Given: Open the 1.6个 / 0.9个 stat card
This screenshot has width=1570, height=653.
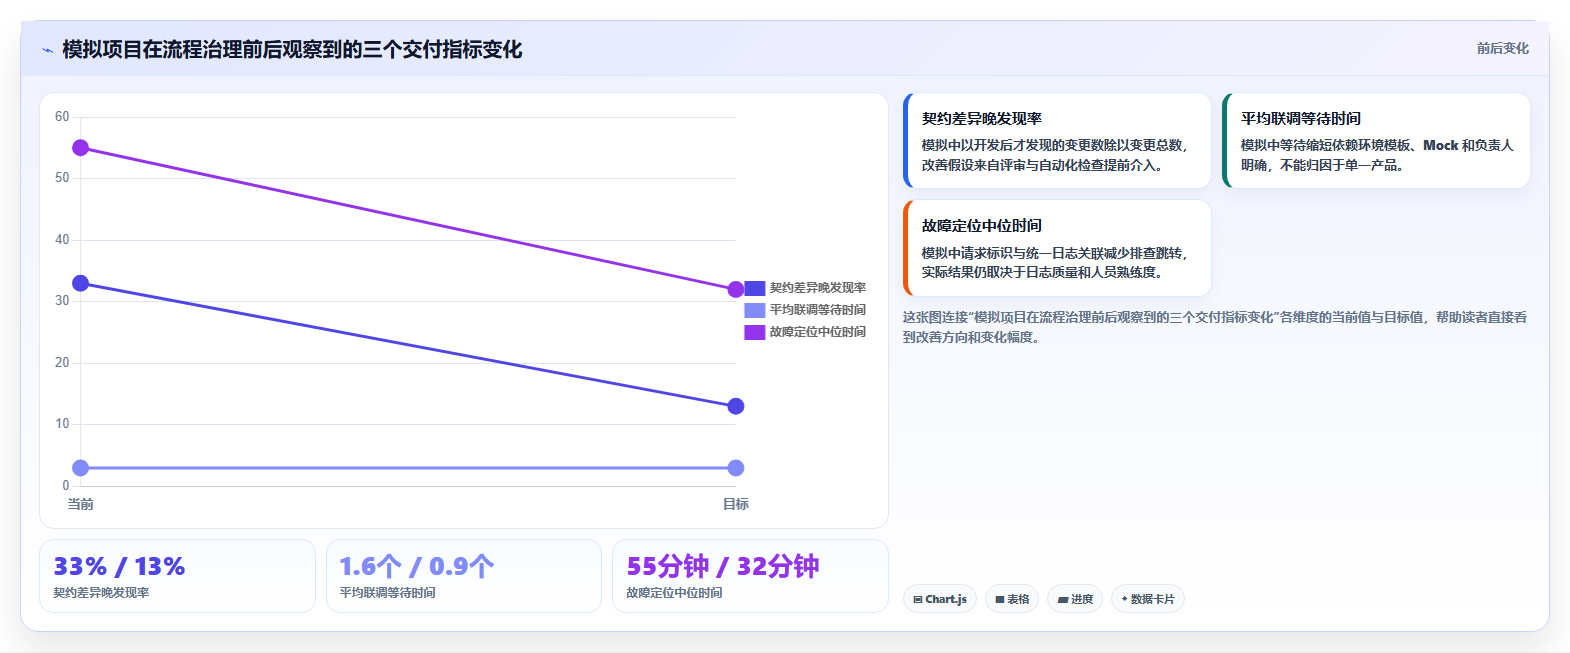Looking at the screenshot, I should click(464, 576).
